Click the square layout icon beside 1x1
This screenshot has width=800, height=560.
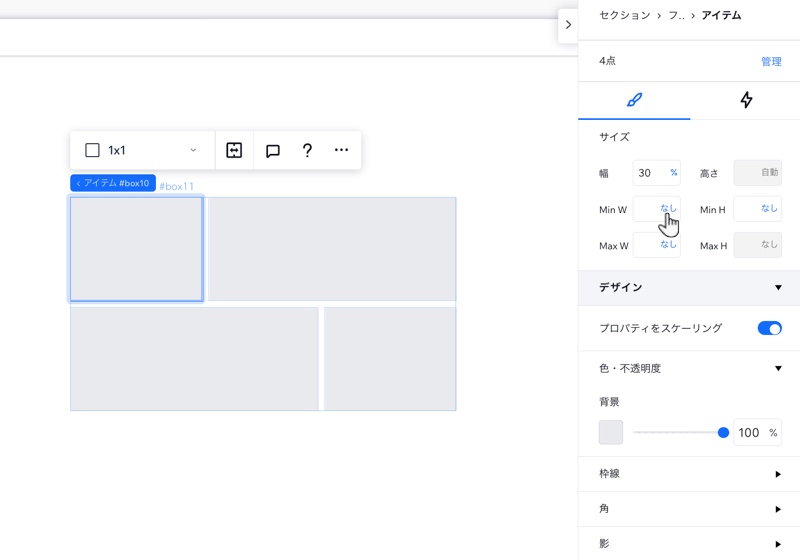click(x=92, y=150)
